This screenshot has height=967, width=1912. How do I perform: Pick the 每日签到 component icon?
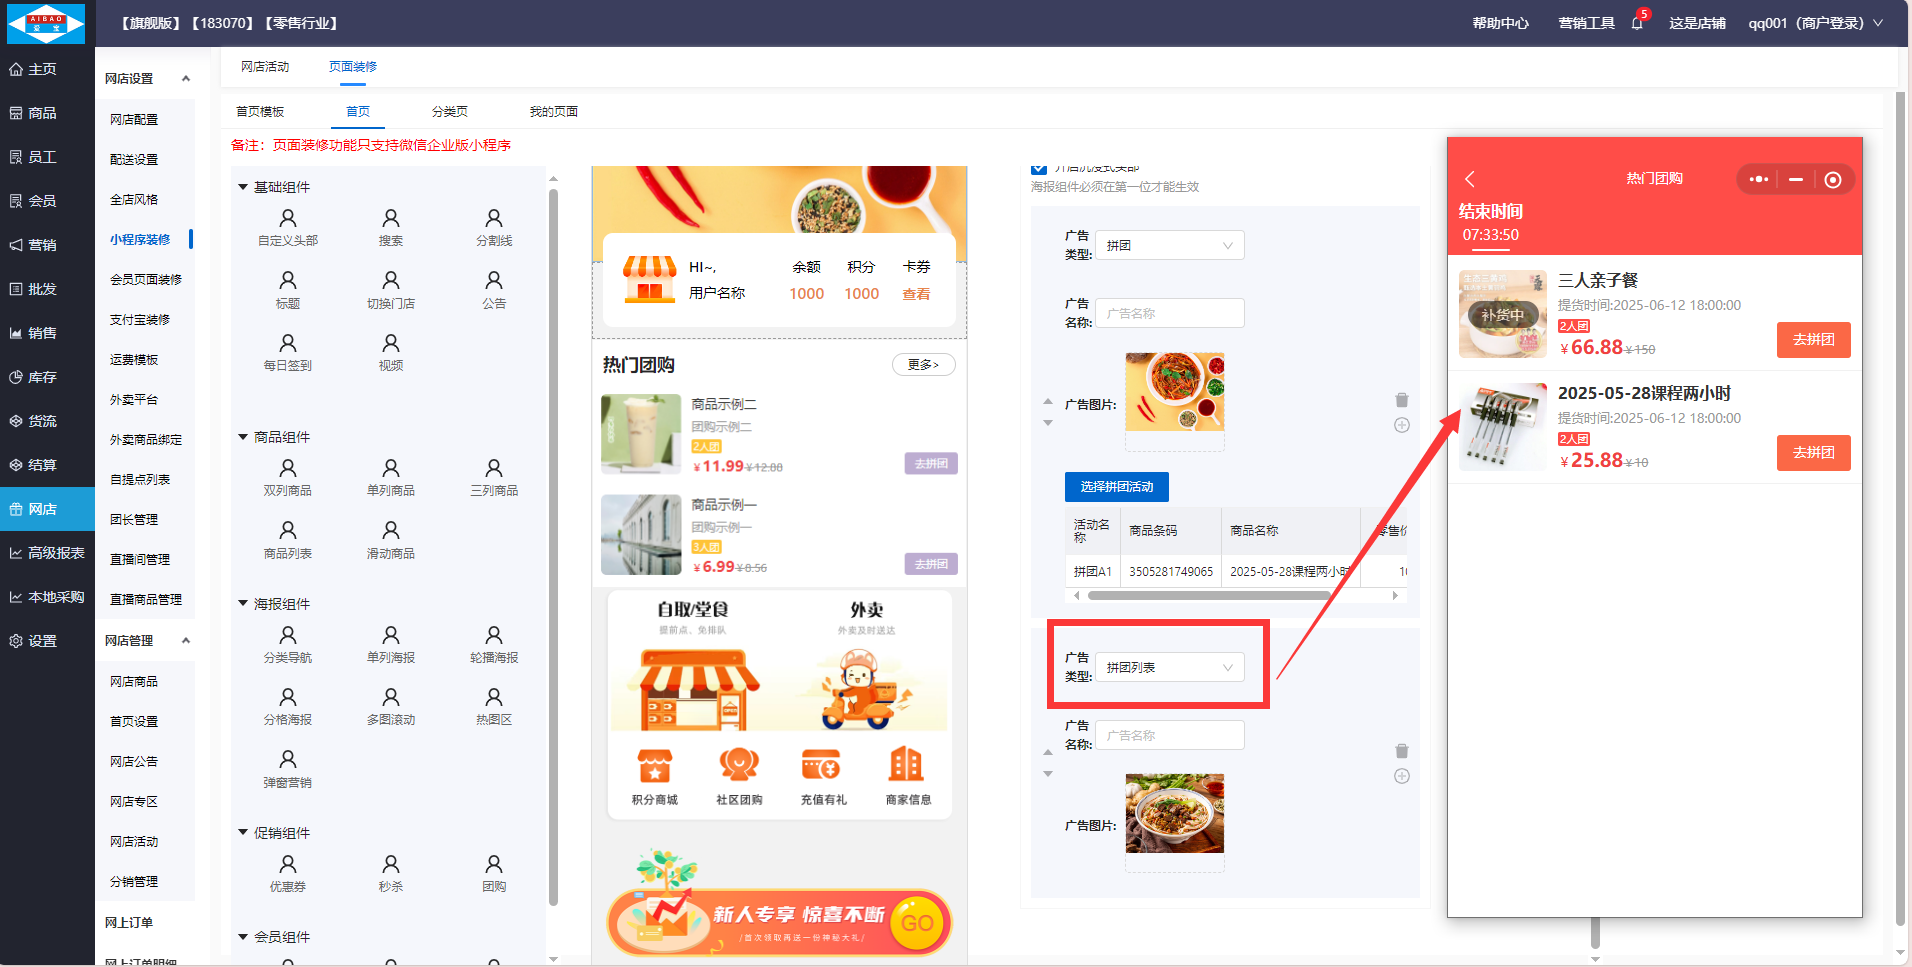pos(287,352)
